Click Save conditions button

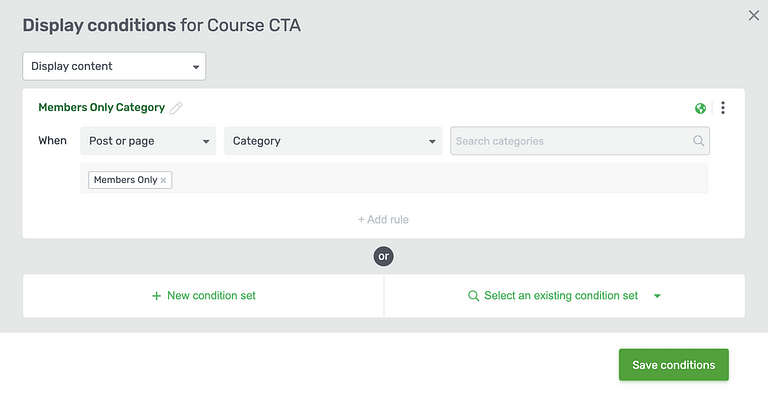(673, 365)
